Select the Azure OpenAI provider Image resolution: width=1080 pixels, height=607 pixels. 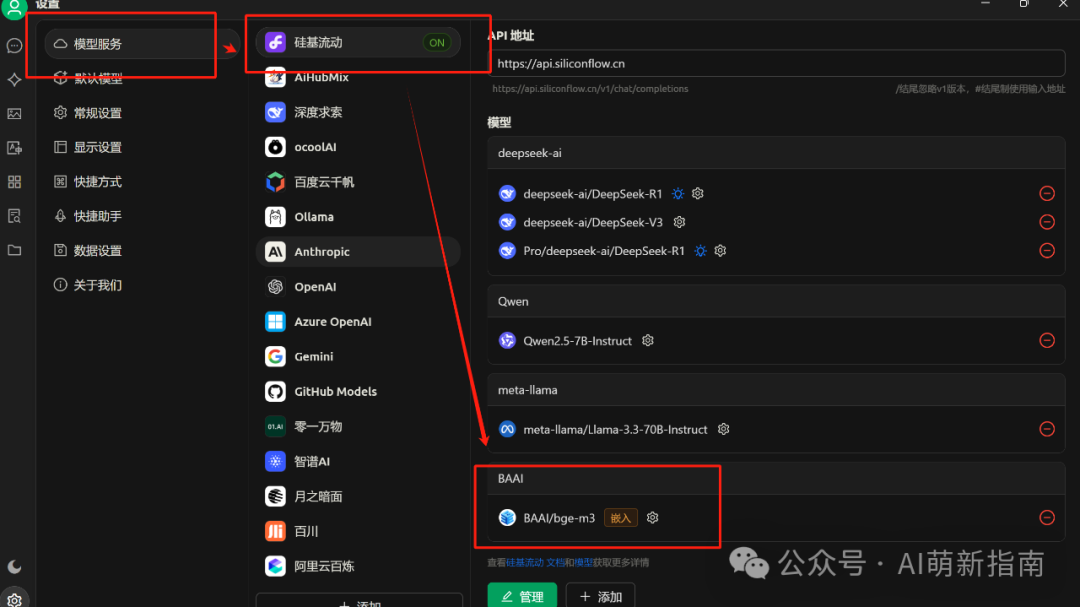pyautogui.click(x=358, y=322)
